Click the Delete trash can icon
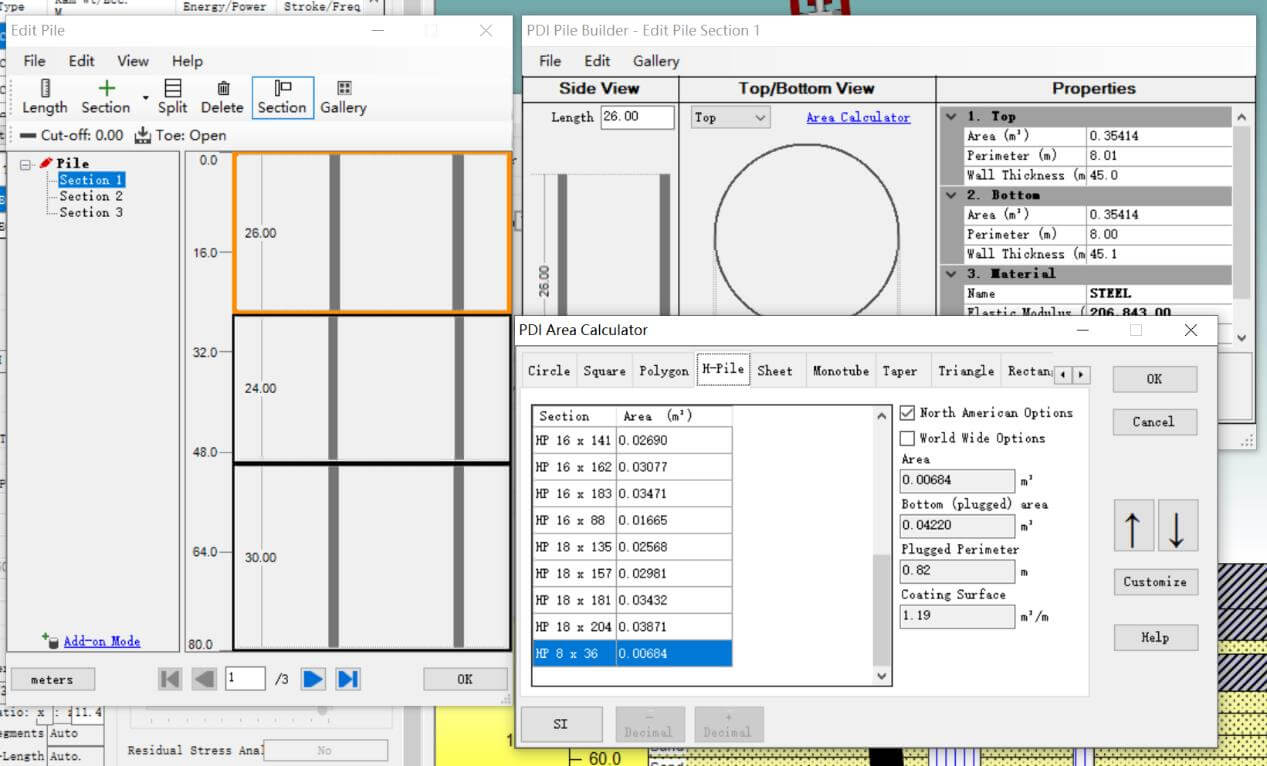 click(x=222, y=89)
